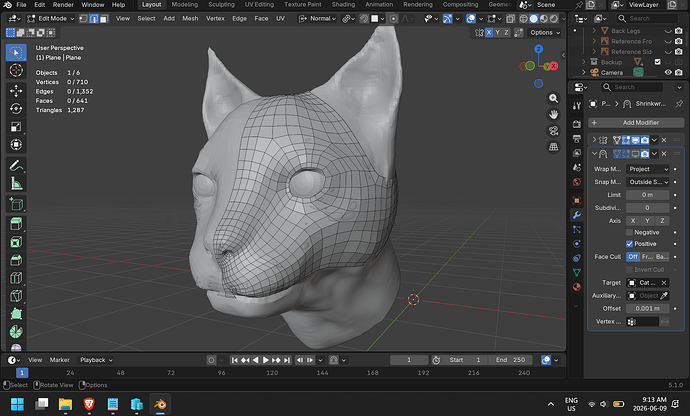The width and height of the screenshot is (690, 416).
Task: Open the Wrap Method Project dropdown
Action: [648, 169]
